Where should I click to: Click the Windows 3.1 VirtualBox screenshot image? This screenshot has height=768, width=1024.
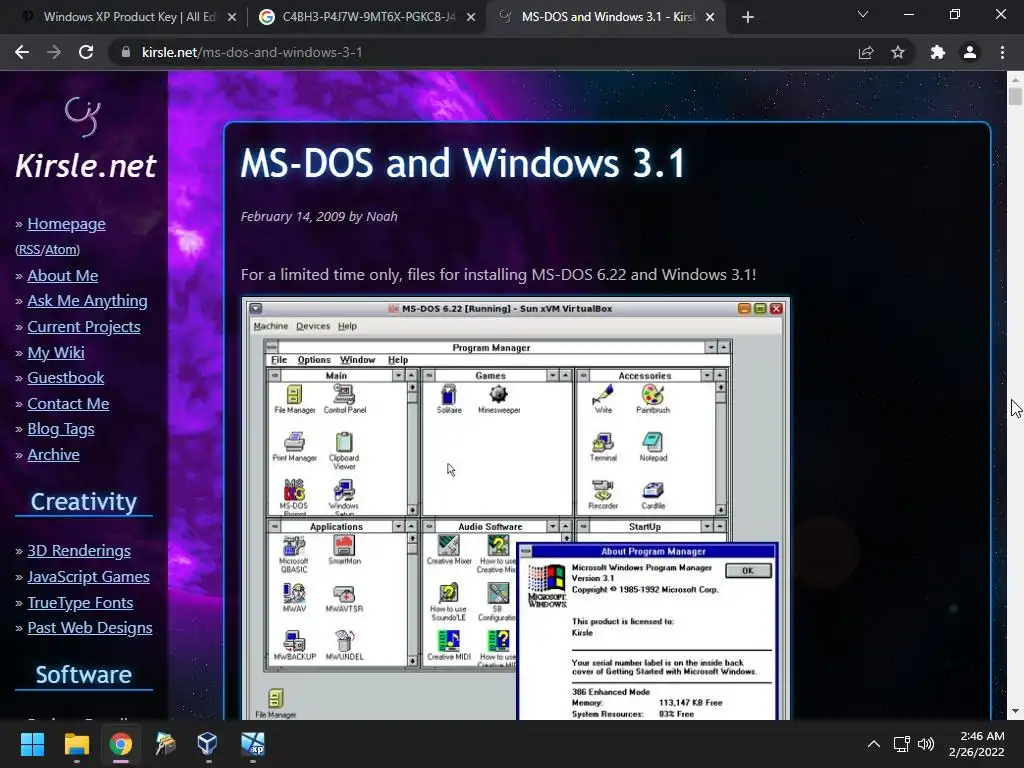tap(516, 509)
